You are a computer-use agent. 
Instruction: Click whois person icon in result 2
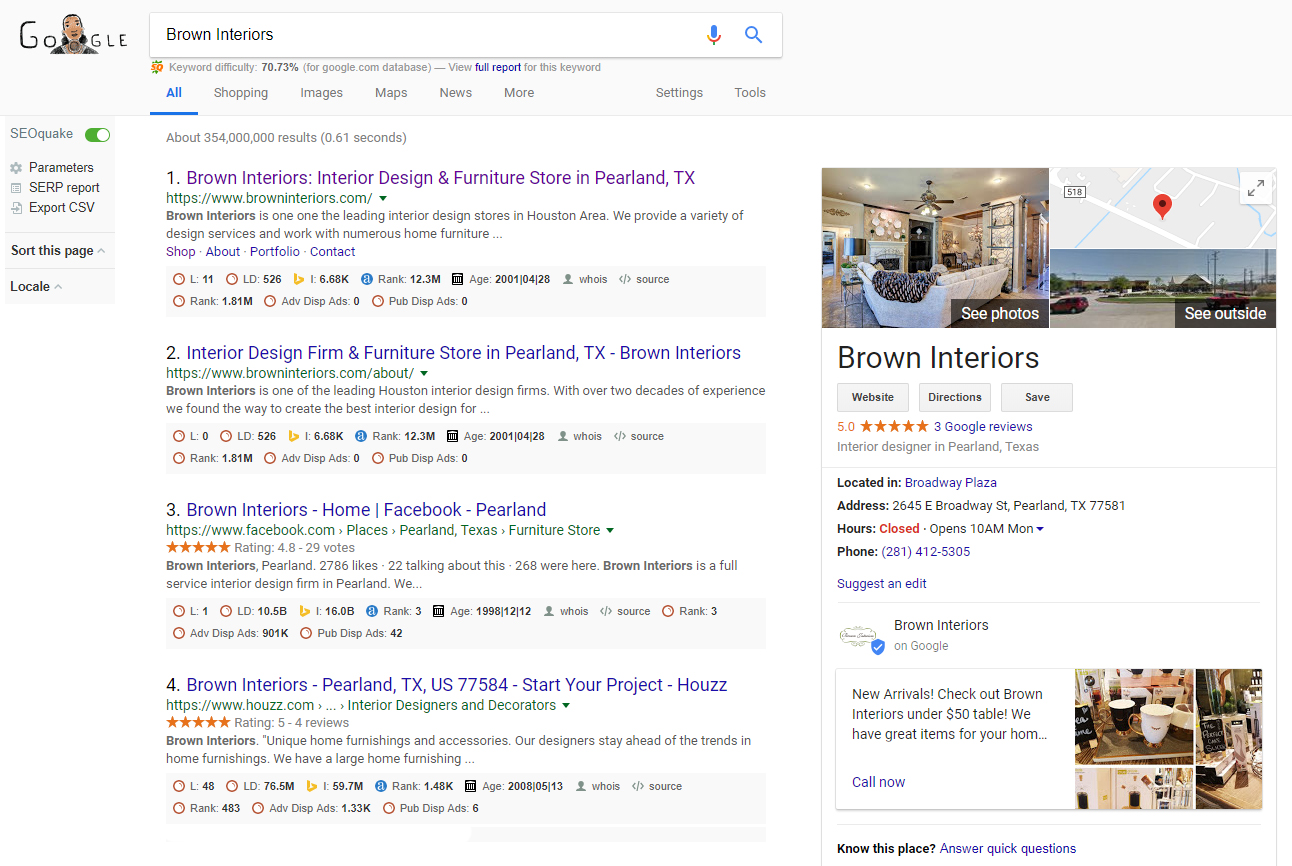point(564,437)
